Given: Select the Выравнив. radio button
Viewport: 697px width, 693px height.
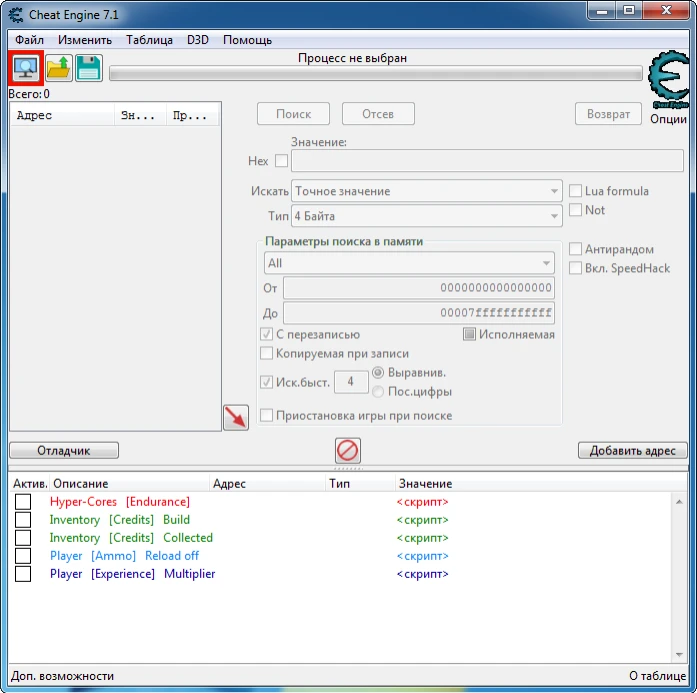Looking at the screenshot, I should pos(378,372).
